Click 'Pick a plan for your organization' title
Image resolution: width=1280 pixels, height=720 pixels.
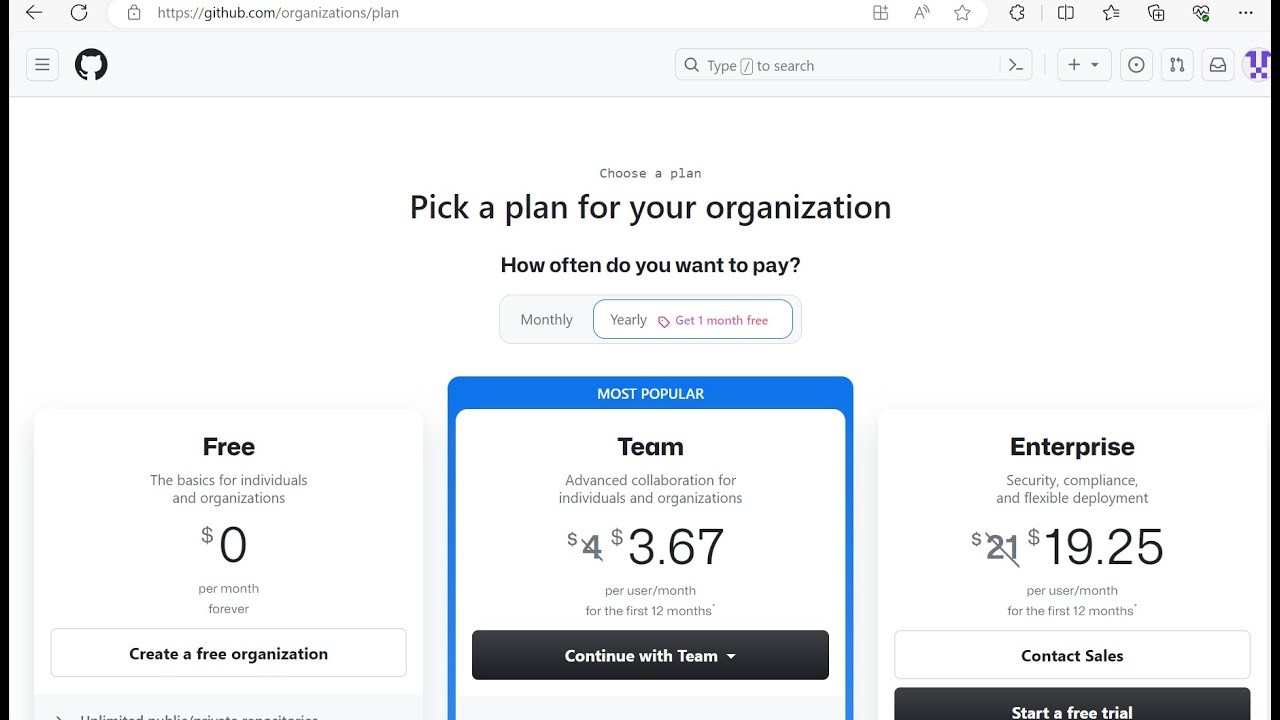pos(650,207)
